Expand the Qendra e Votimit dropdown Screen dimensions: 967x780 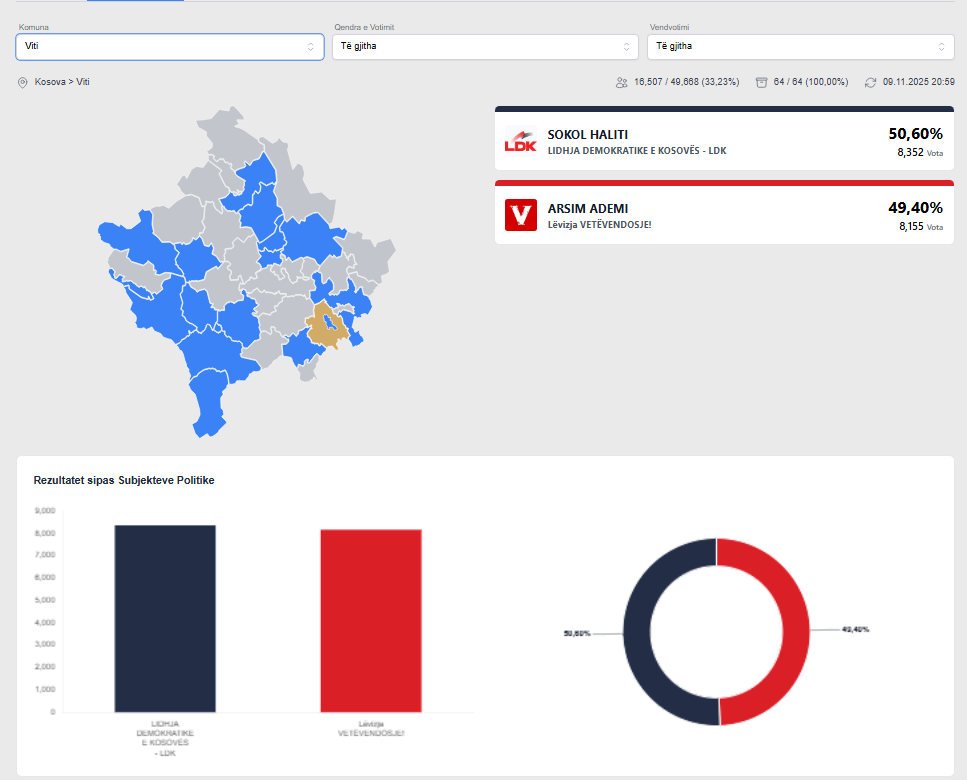[484, 46]
